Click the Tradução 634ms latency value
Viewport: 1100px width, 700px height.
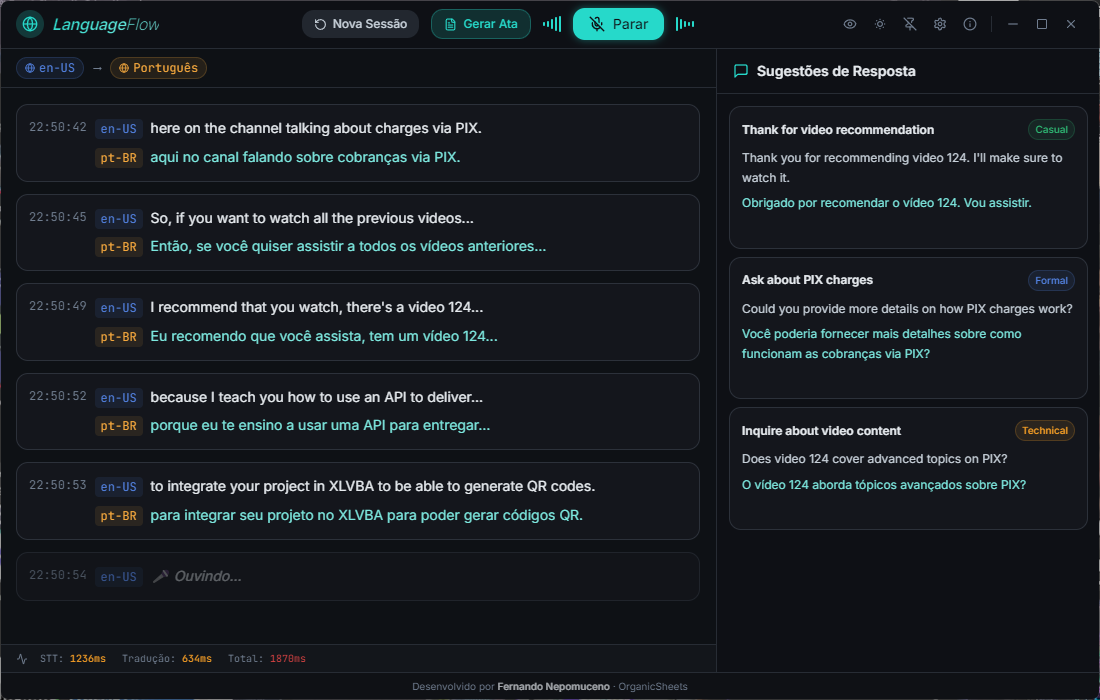click(196, 659)
